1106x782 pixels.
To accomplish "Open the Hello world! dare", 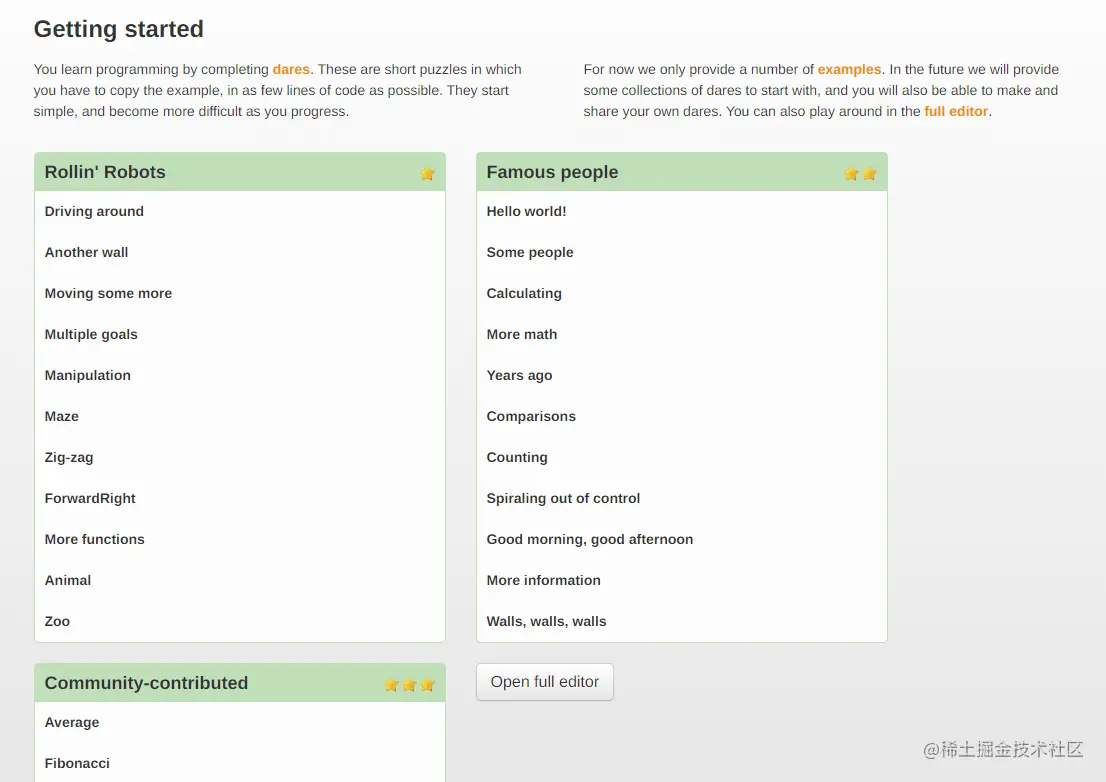I will [526, 211].
